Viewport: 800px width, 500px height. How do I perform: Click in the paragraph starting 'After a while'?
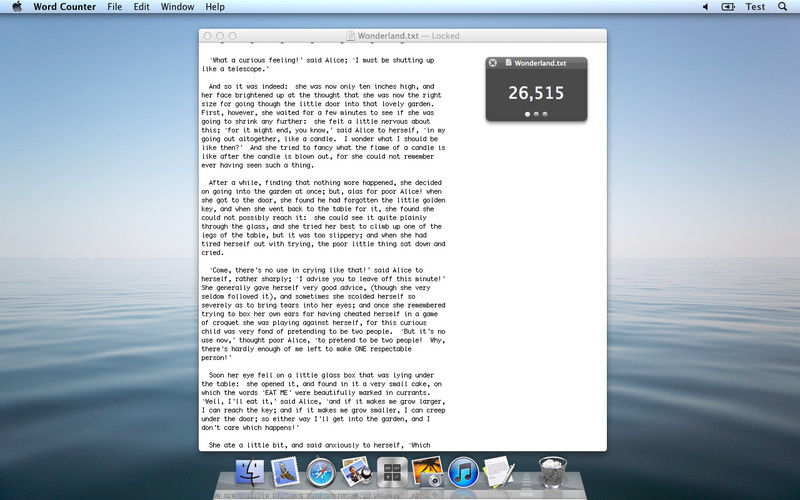323,218
